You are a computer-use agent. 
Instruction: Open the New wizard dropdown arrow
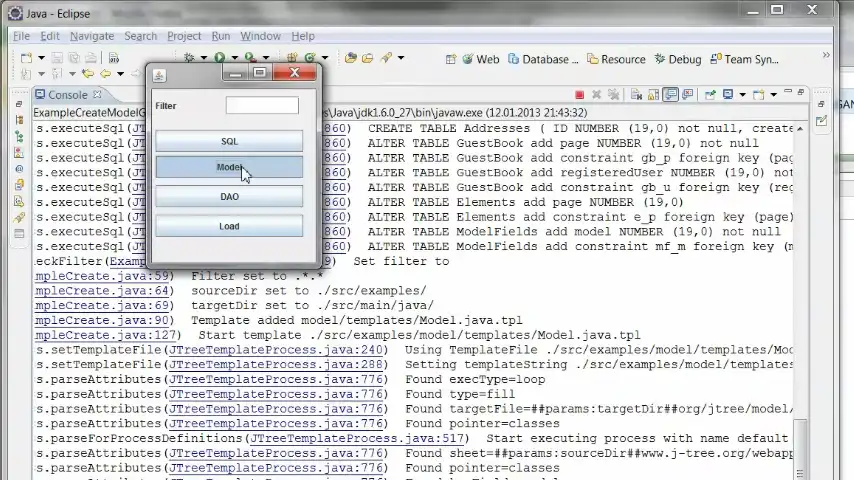[41, 58]
